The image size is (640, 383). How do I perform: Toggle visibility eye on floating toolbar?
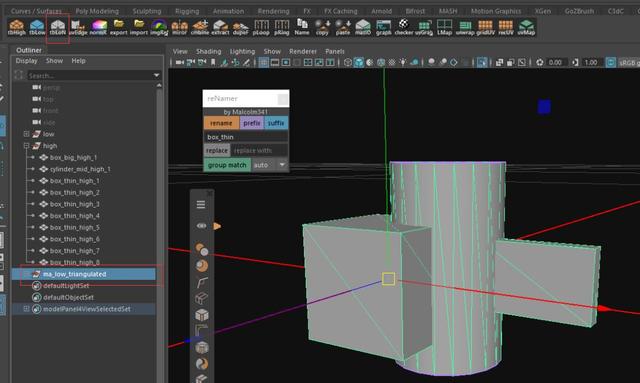click(201, 226)
